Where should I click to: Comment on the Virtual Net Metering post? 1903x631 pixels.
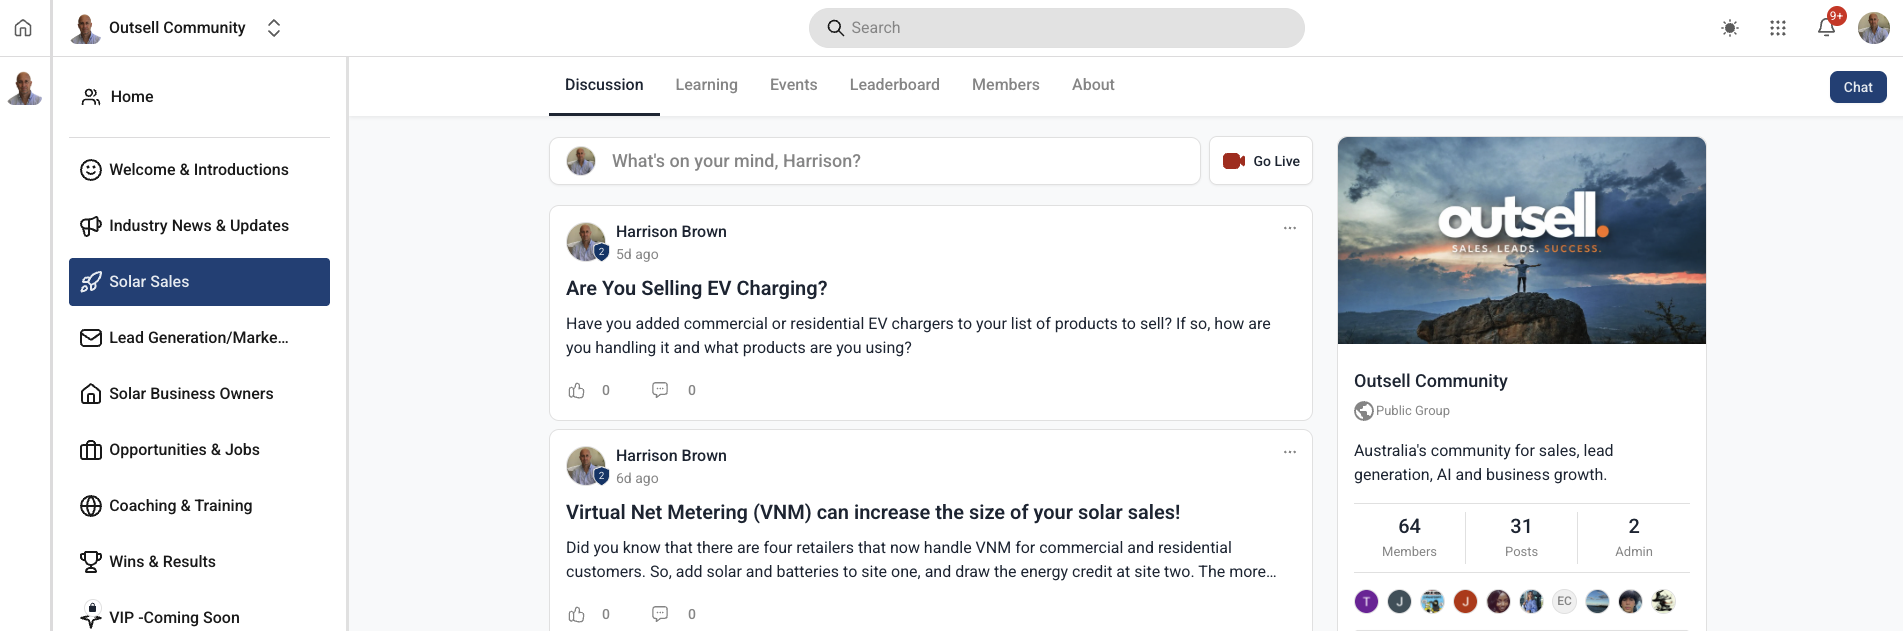[x=660, y=614]
